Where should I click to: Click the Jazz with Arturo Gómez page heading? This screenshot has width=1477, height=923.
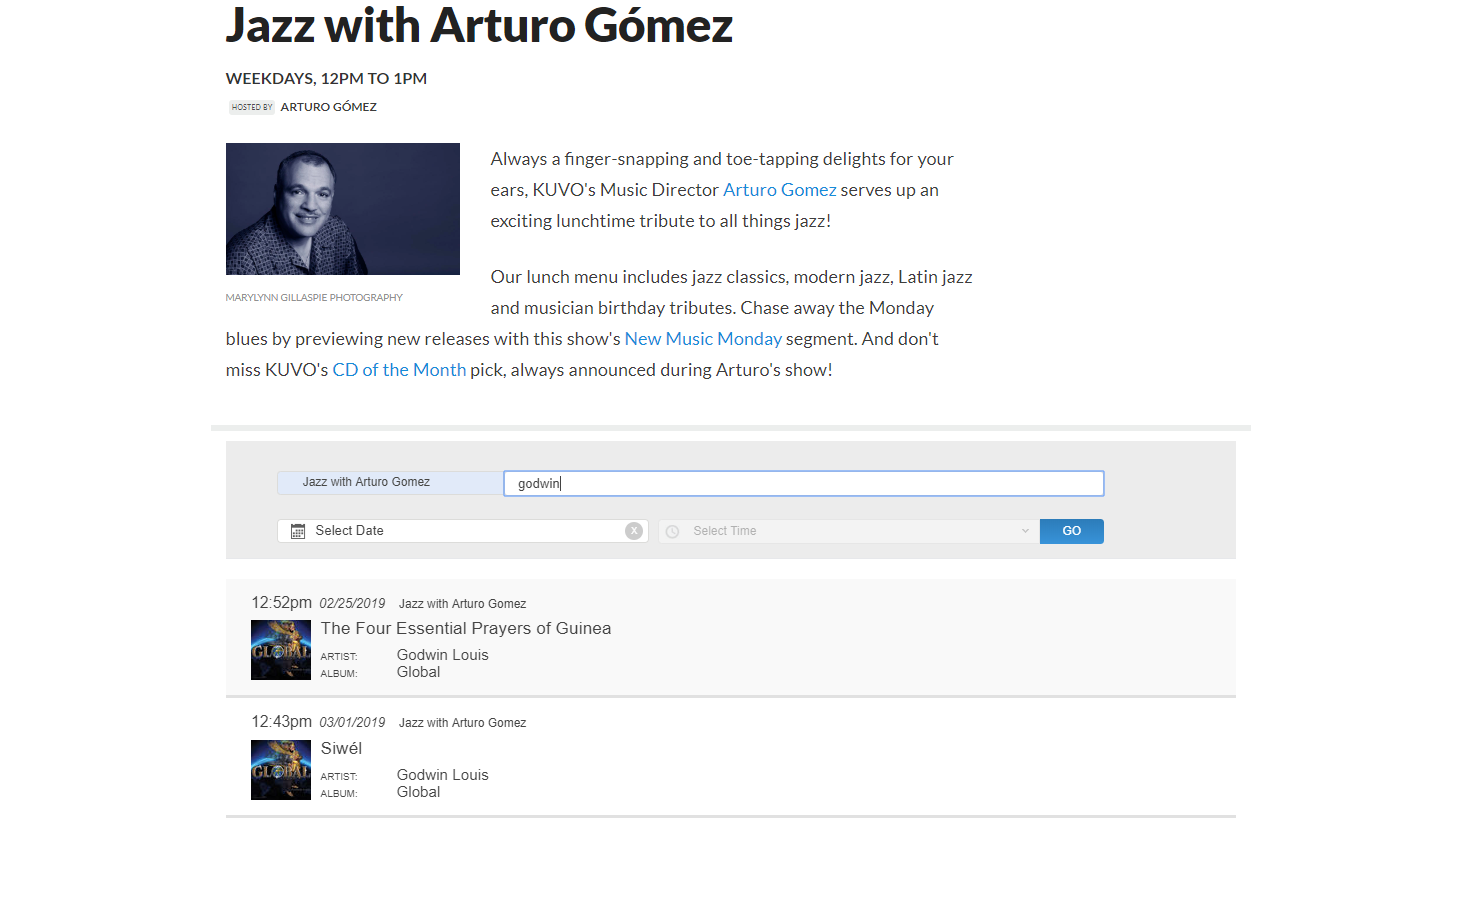479,25
